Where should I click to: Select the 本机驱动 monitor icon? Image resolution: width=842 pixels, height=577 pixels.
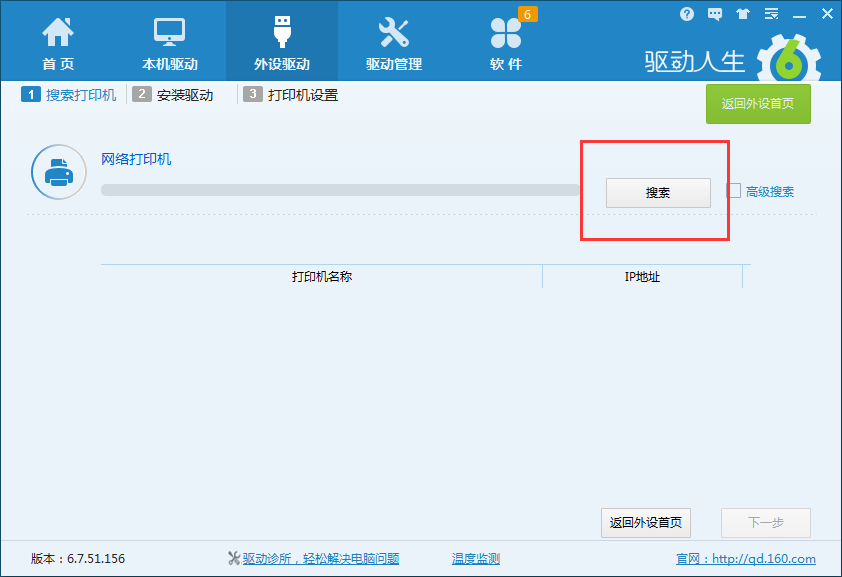point(169,33)
